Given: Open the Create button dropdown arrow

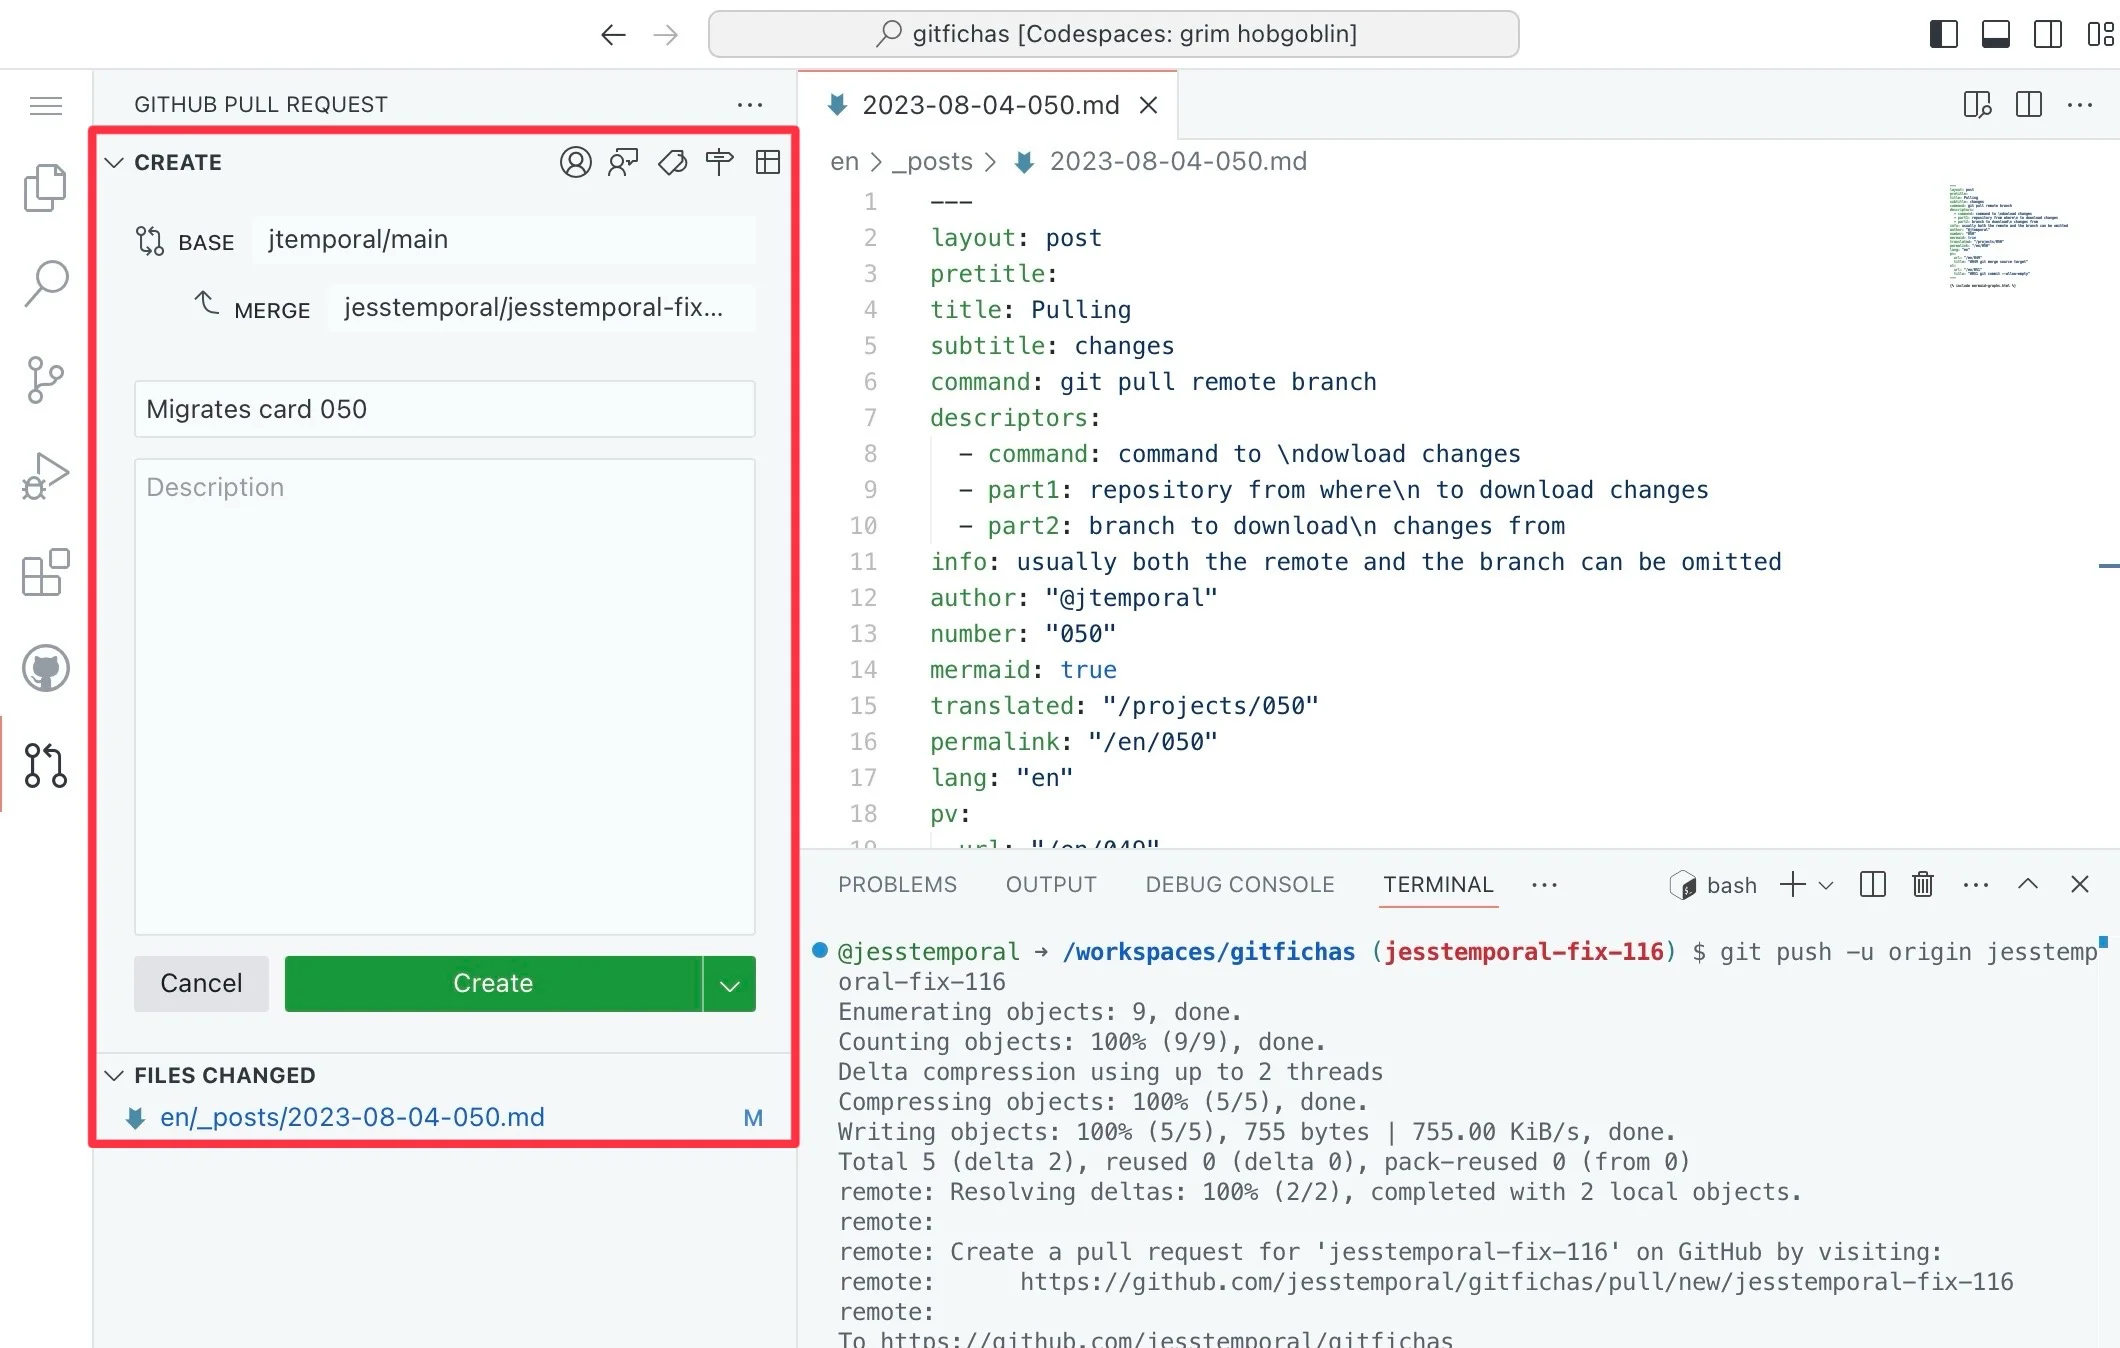Looking at the screenshot, I should [x=729, y=984].
